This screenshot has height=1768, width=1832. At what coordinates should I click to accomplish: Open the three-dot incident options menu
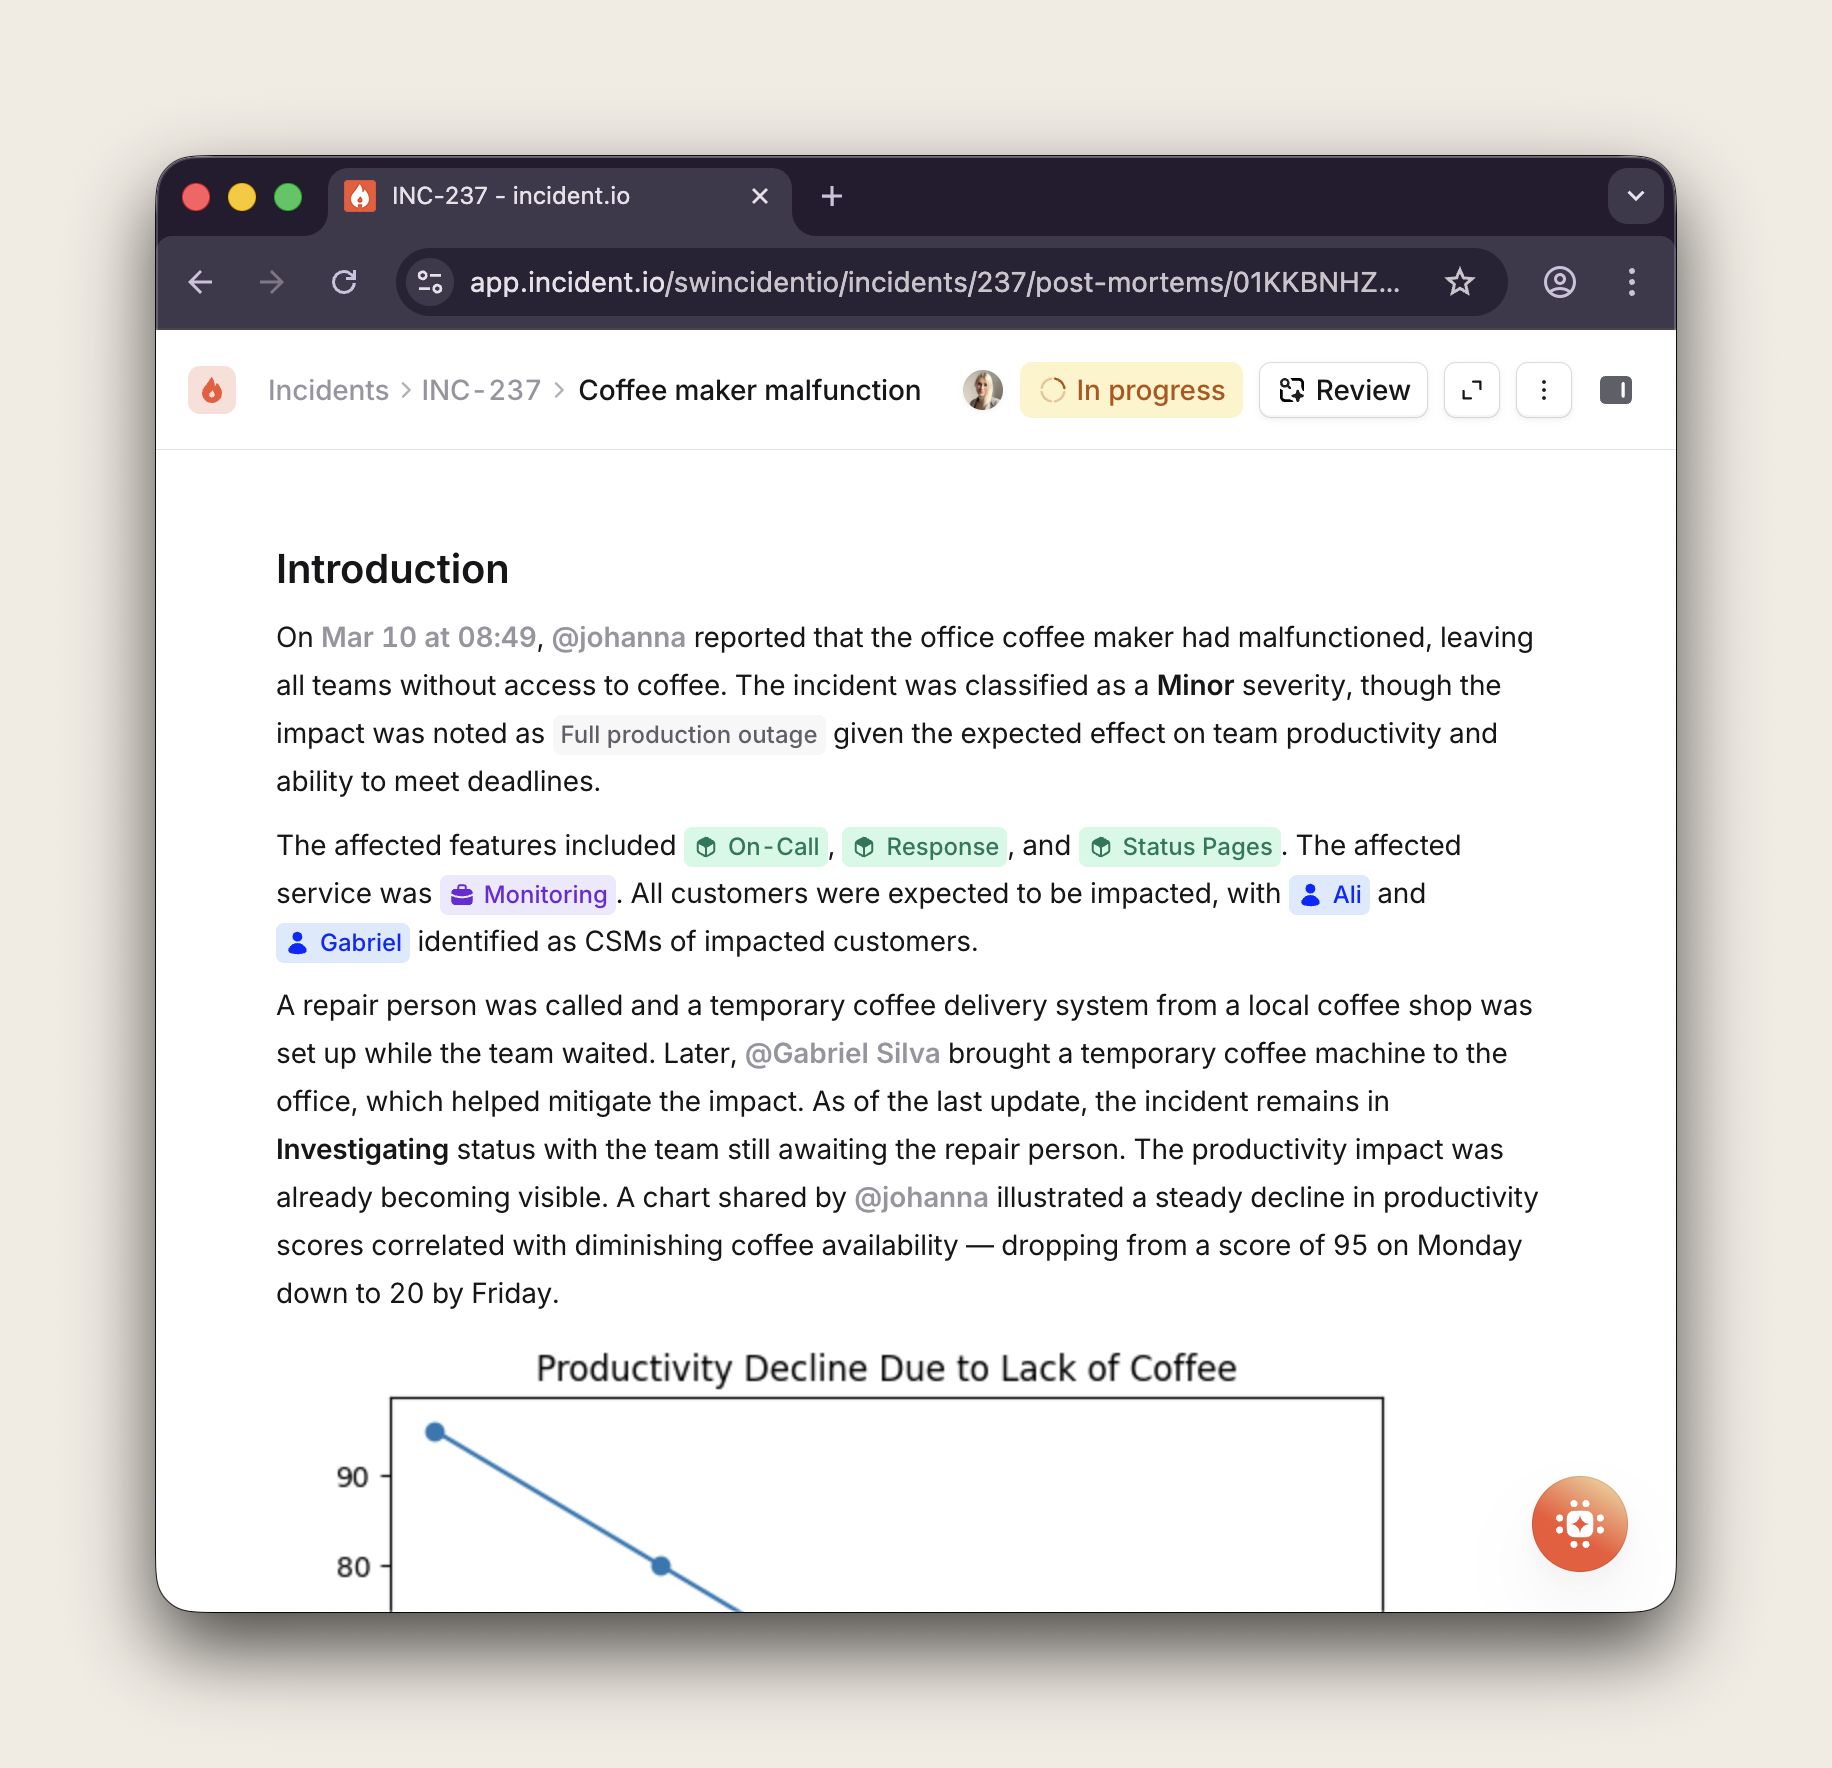tap(1543, 390)
